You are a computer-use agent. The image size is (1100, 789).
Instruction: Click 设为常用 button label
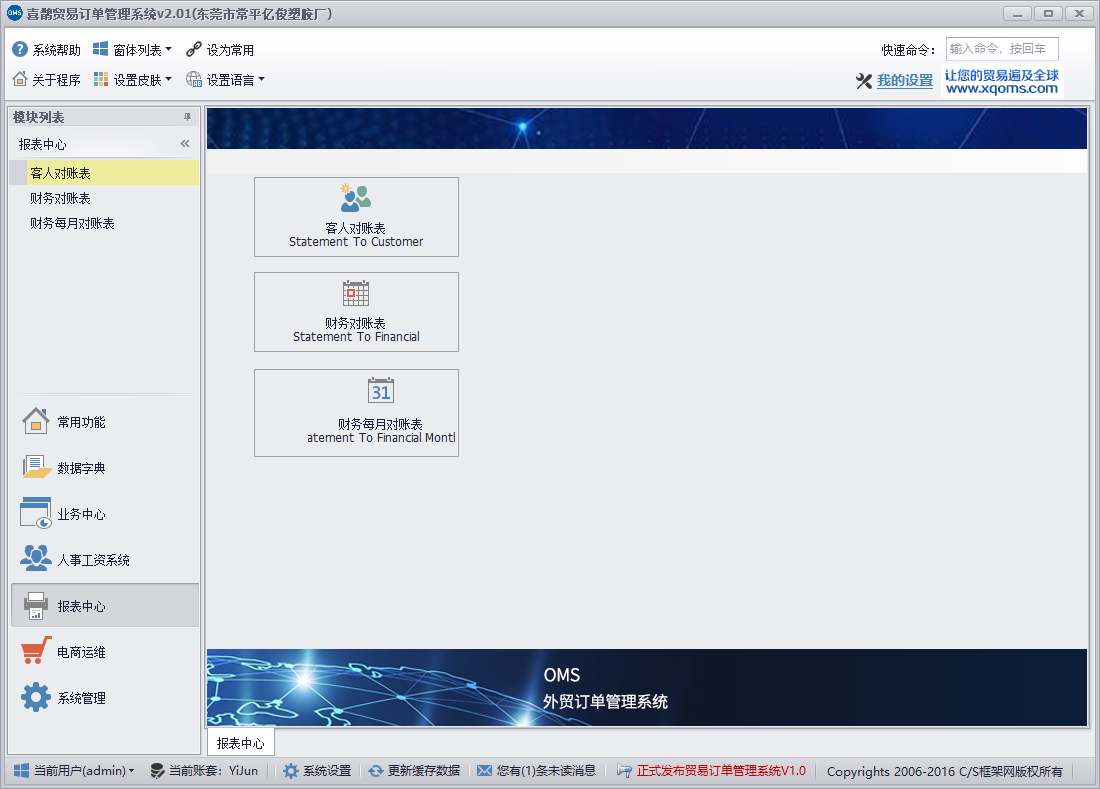pos(230,50)
